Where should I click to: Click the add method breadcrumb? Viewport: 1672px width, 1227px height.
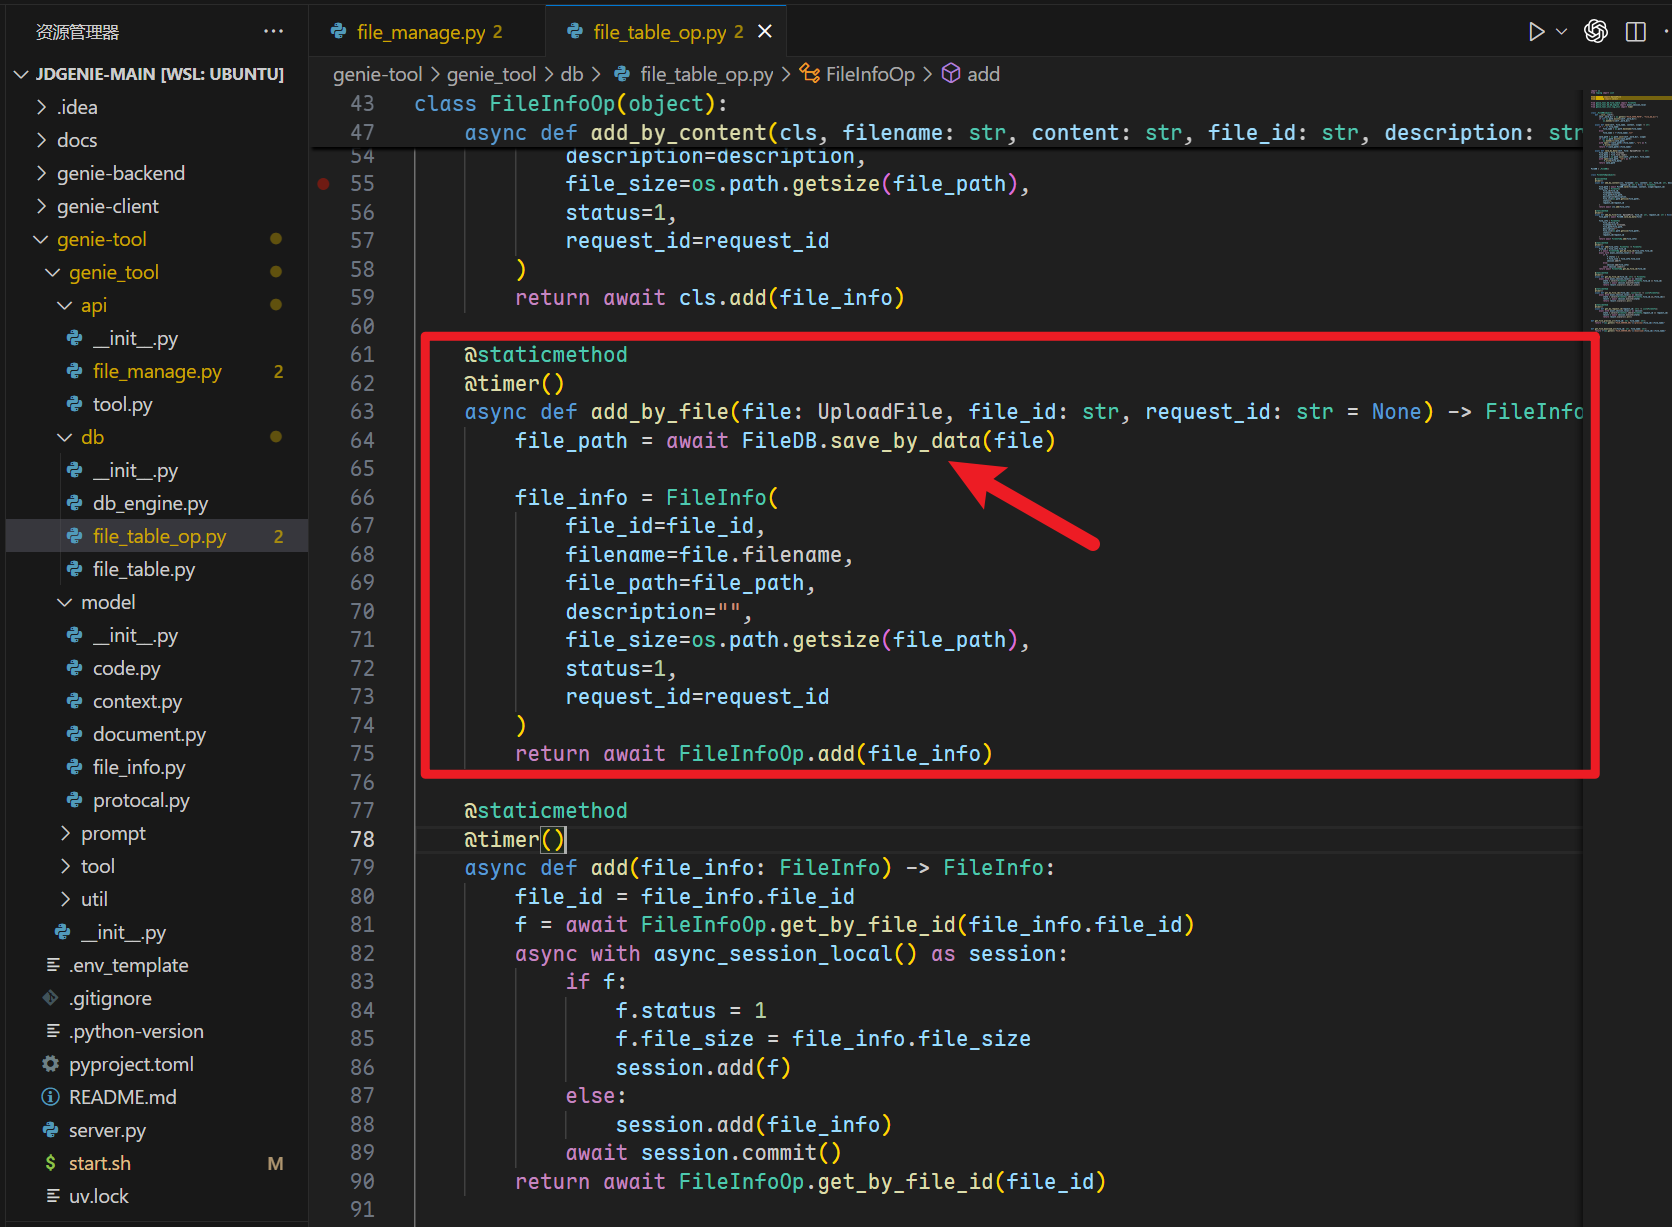coord(982,74)
